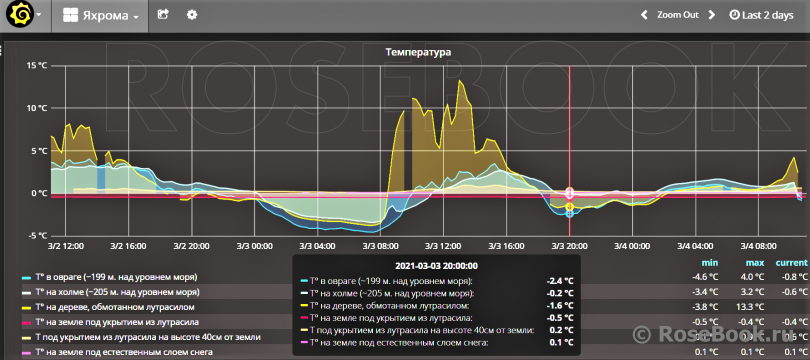Click tooltip value -1.6 °C
This screenshot has height=360, width=810.
click(x=560, y=306)
